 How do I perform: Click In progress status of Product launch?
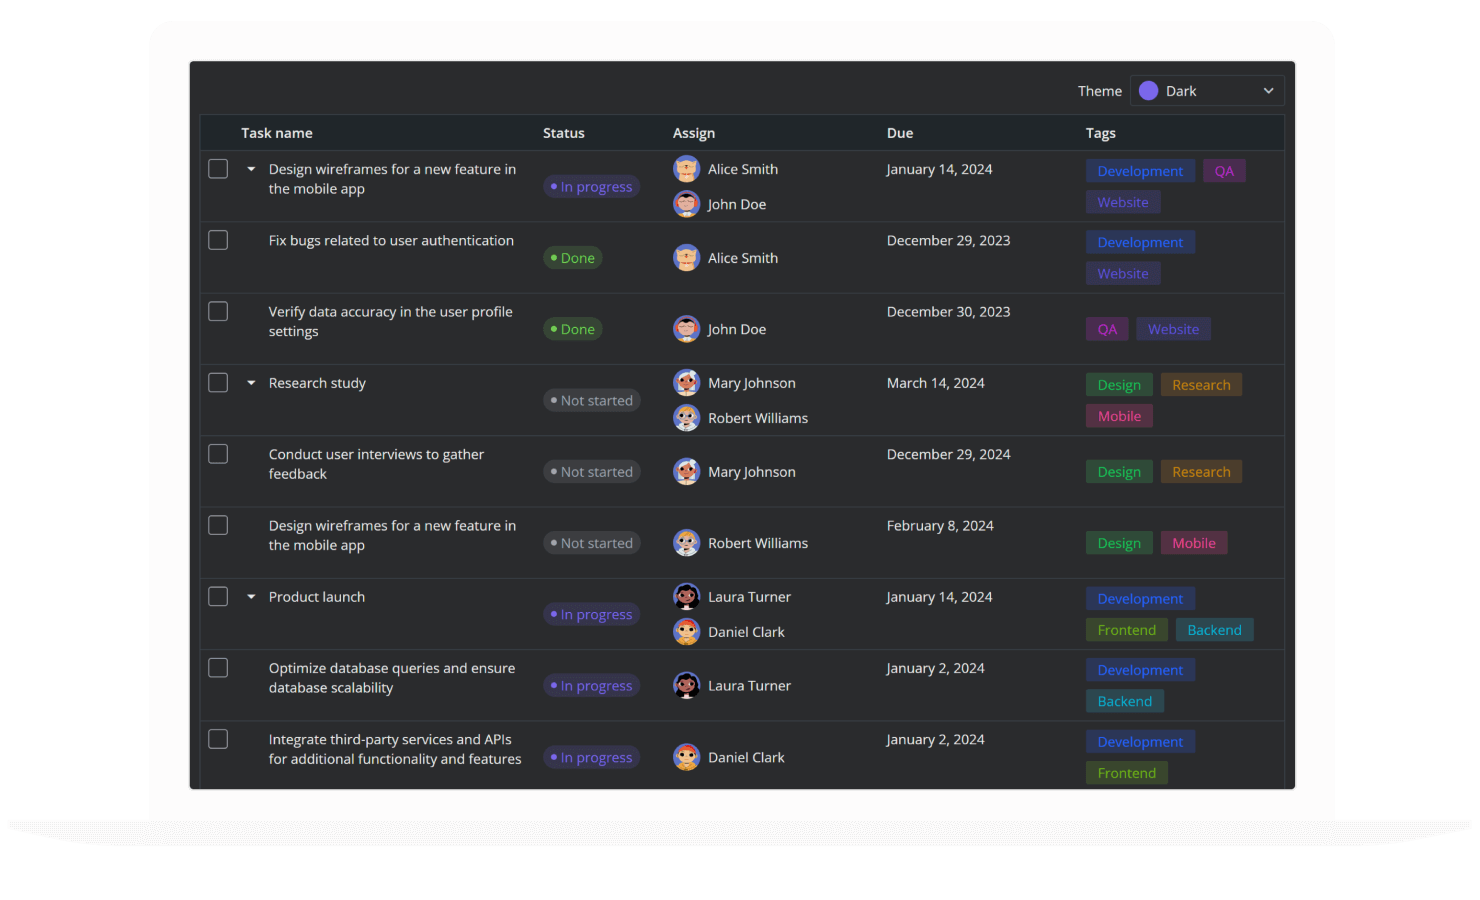point(591,615)
